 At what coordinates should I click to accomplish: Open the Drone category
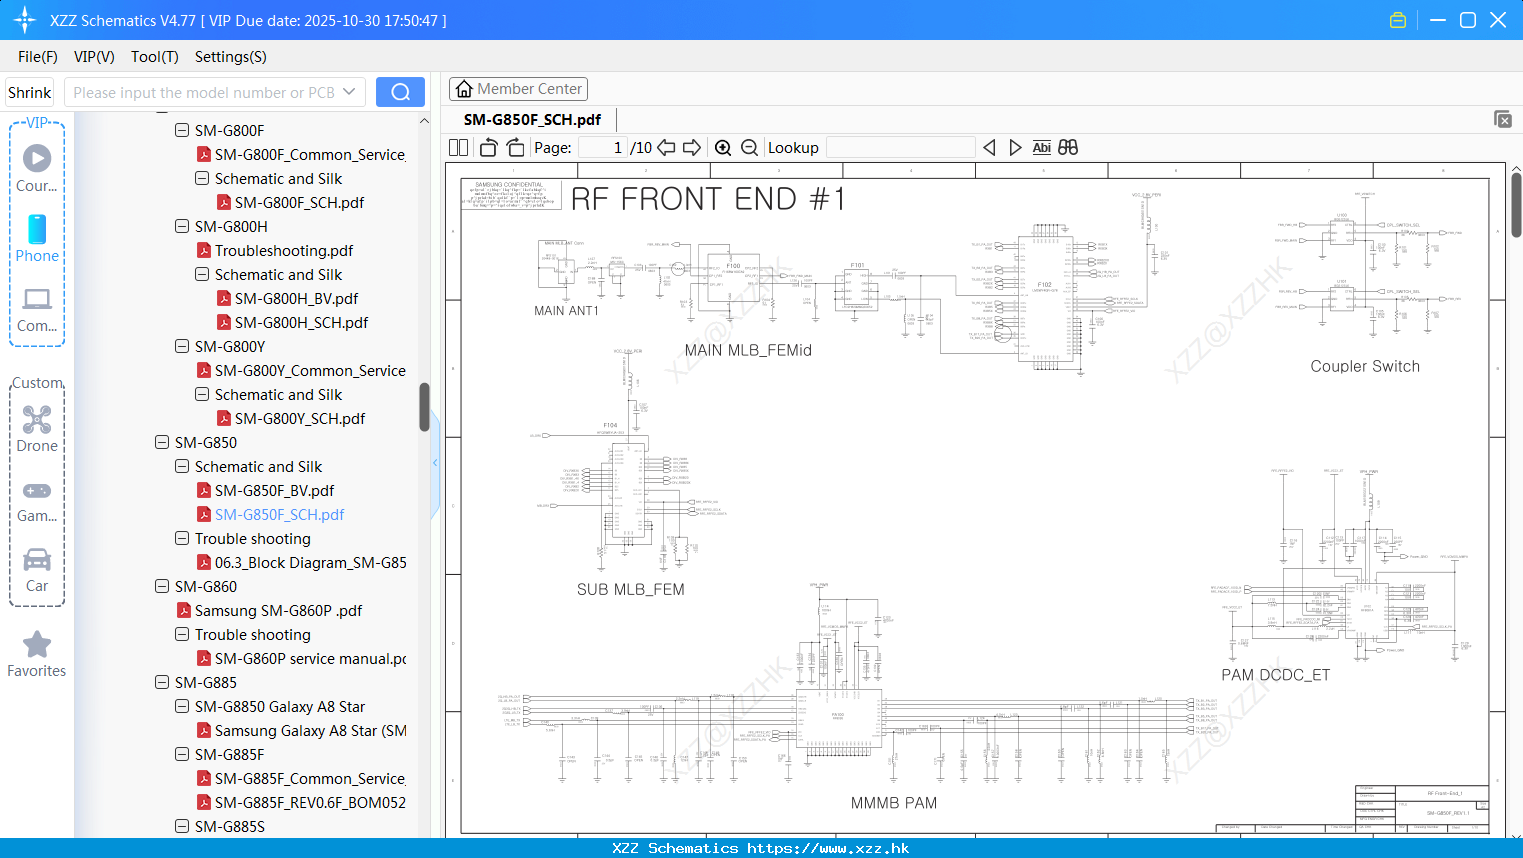point(37,429)
